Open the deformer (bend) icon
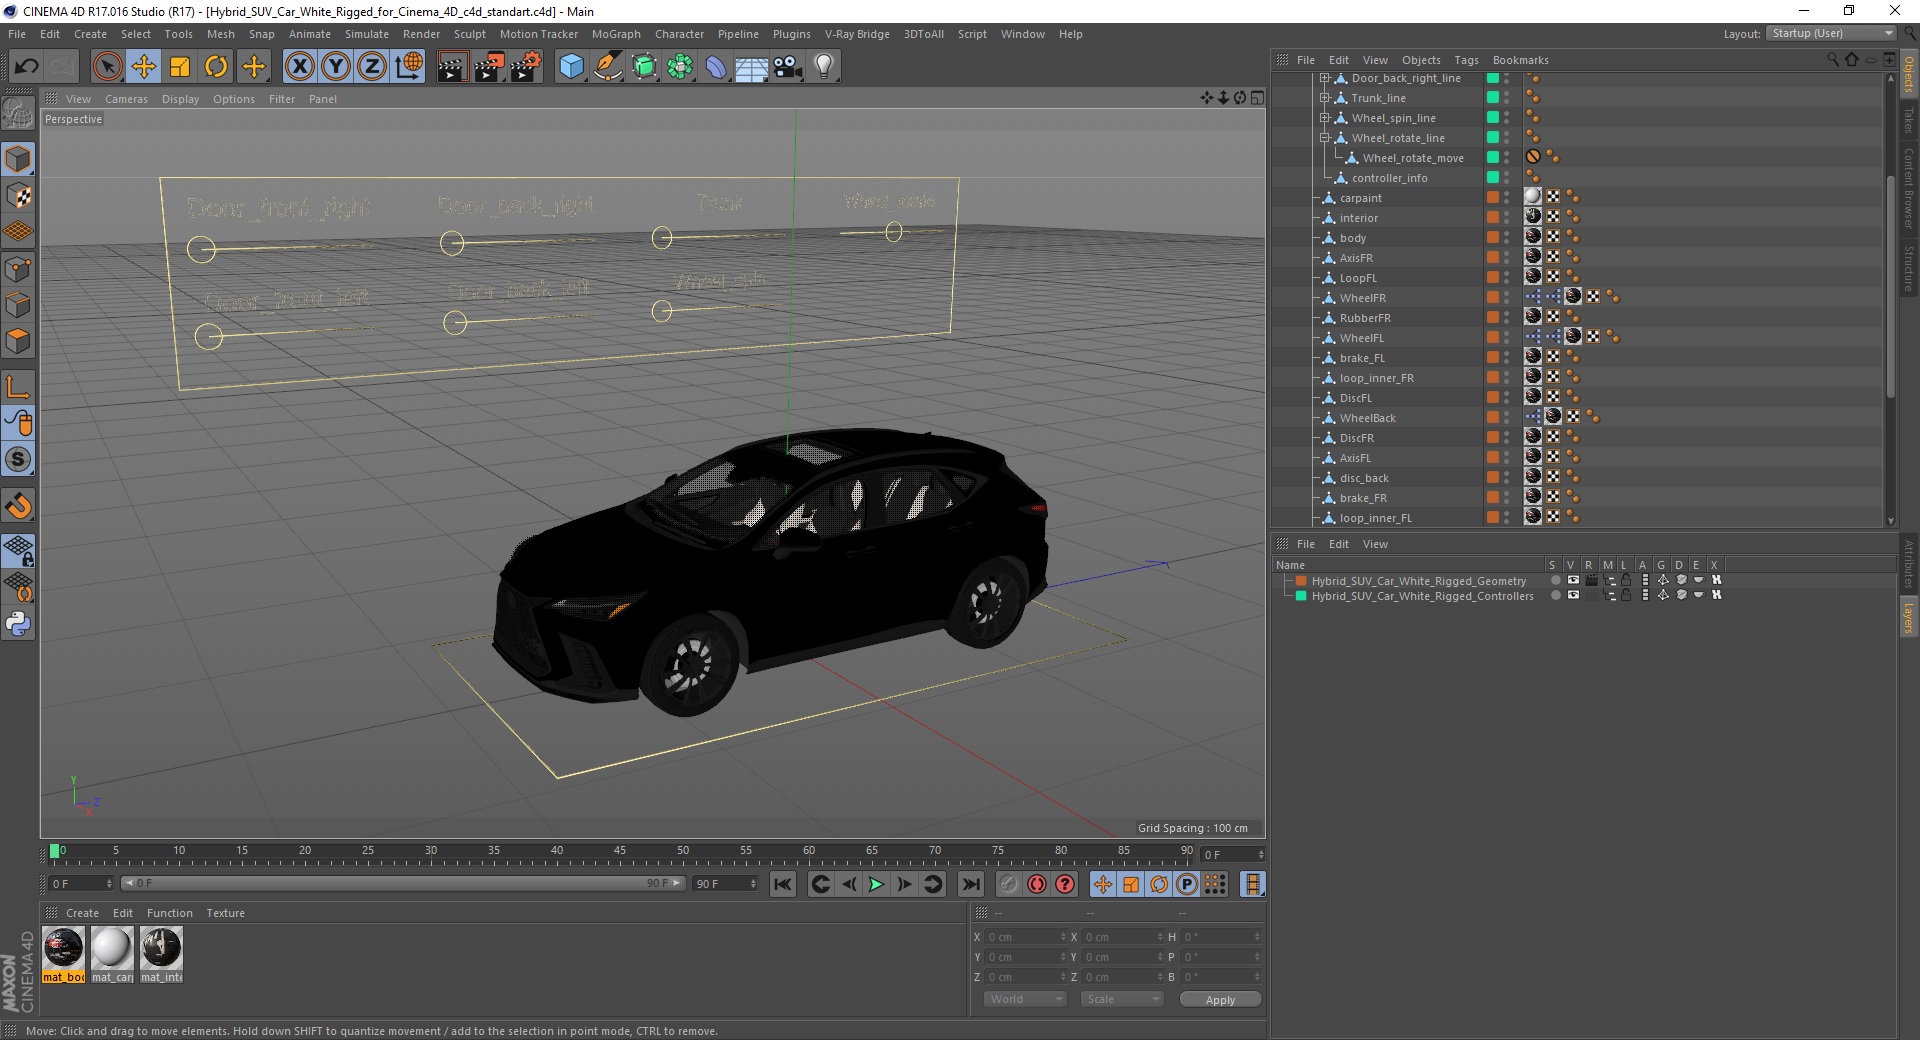 tap(716, 67)
